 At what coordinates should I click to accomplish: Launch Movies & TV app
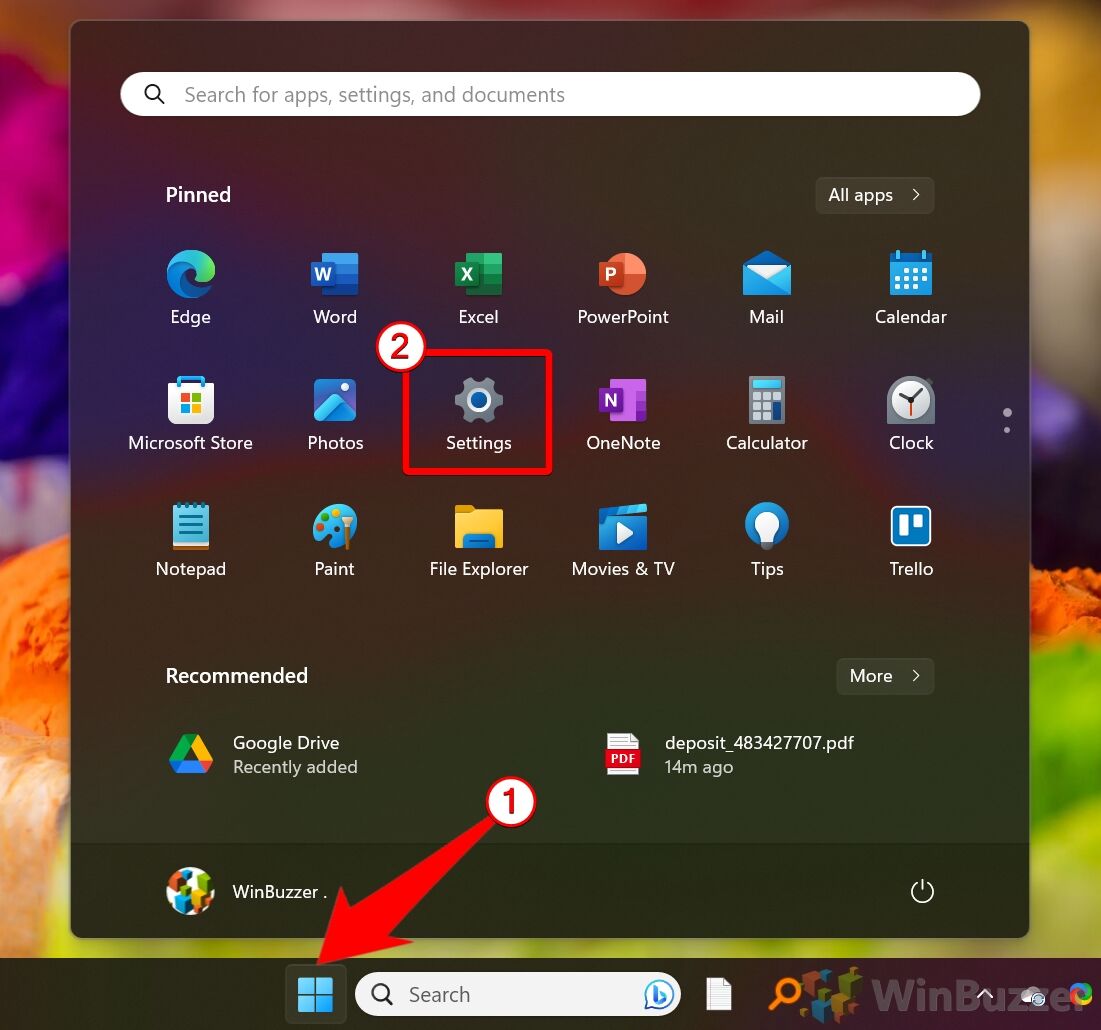tap(623, 539)
